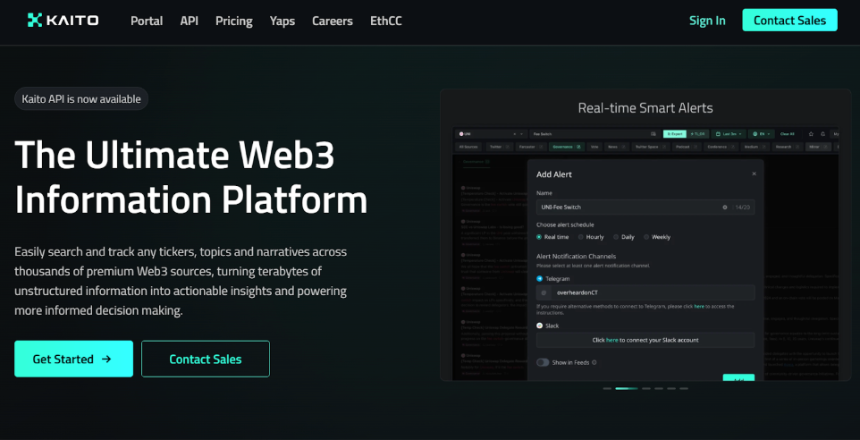
Task: Close the Add Alert dialog with X
Action: click(x=754, y=173)
